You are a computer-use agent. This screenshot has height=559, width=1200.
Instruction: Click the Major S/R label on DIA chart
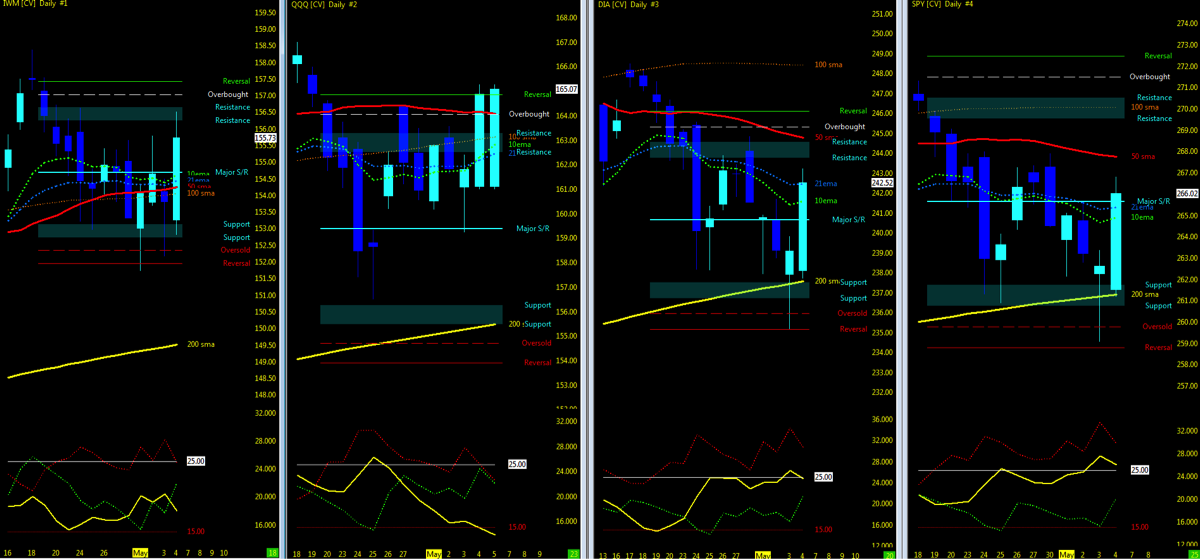[848, 219]
